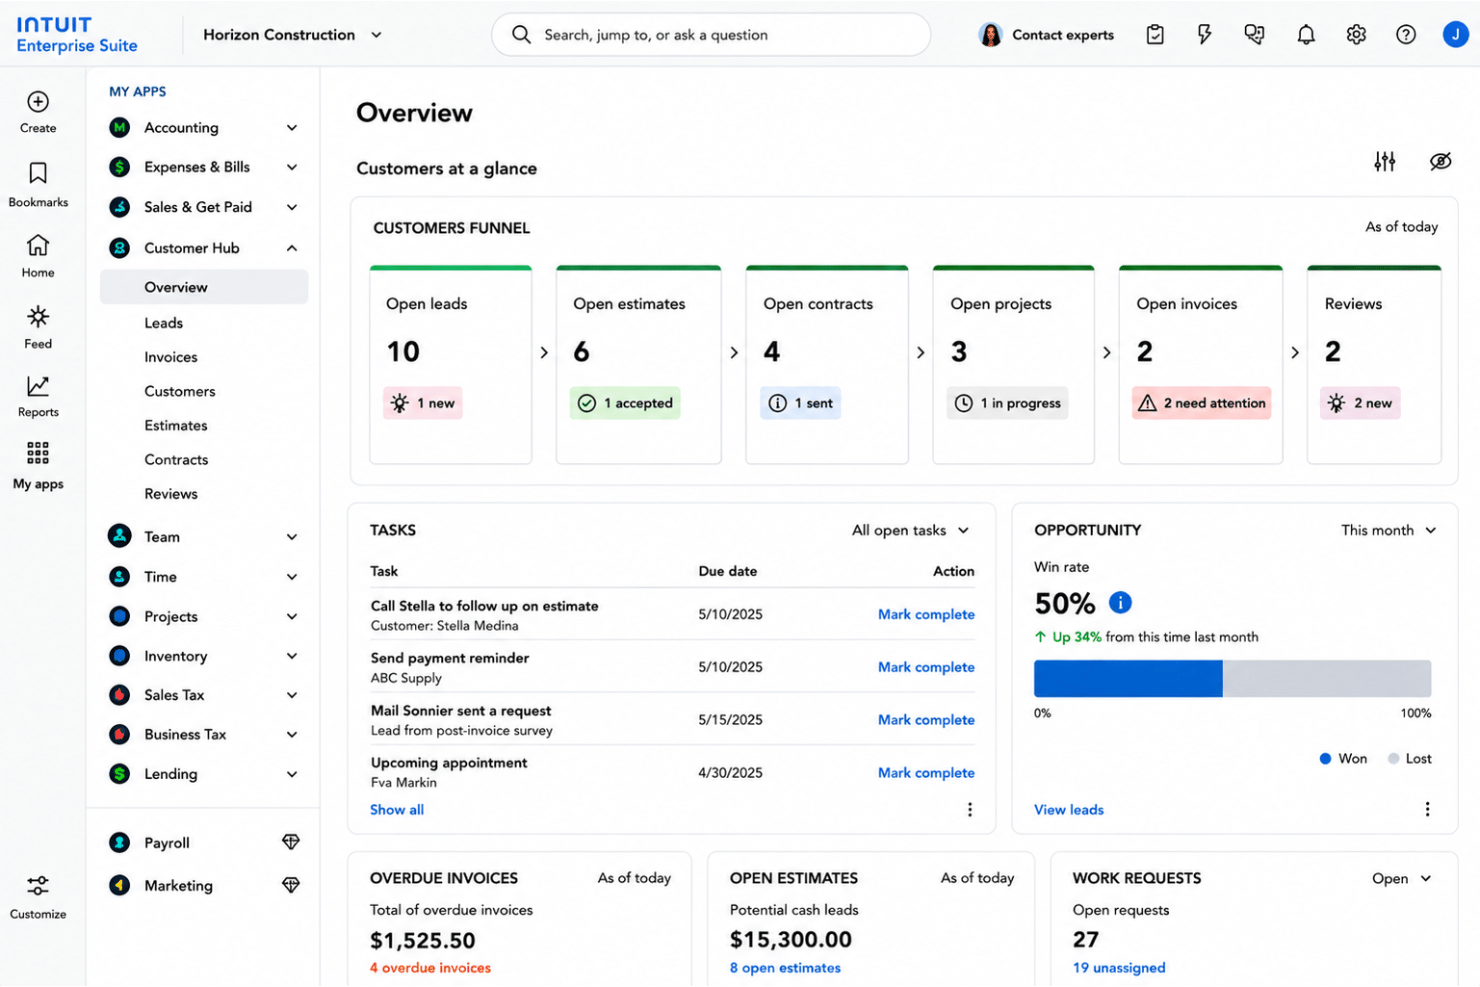Click the Marketing diamond upgrade icon
The width and height of the screenshot is (1480, 987).
[x=291, y=886]
